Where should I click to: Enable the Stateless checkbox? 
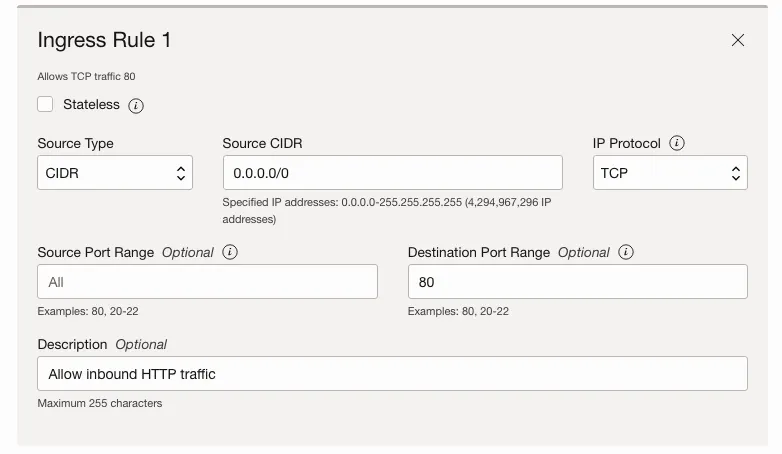tap(45, 104)
